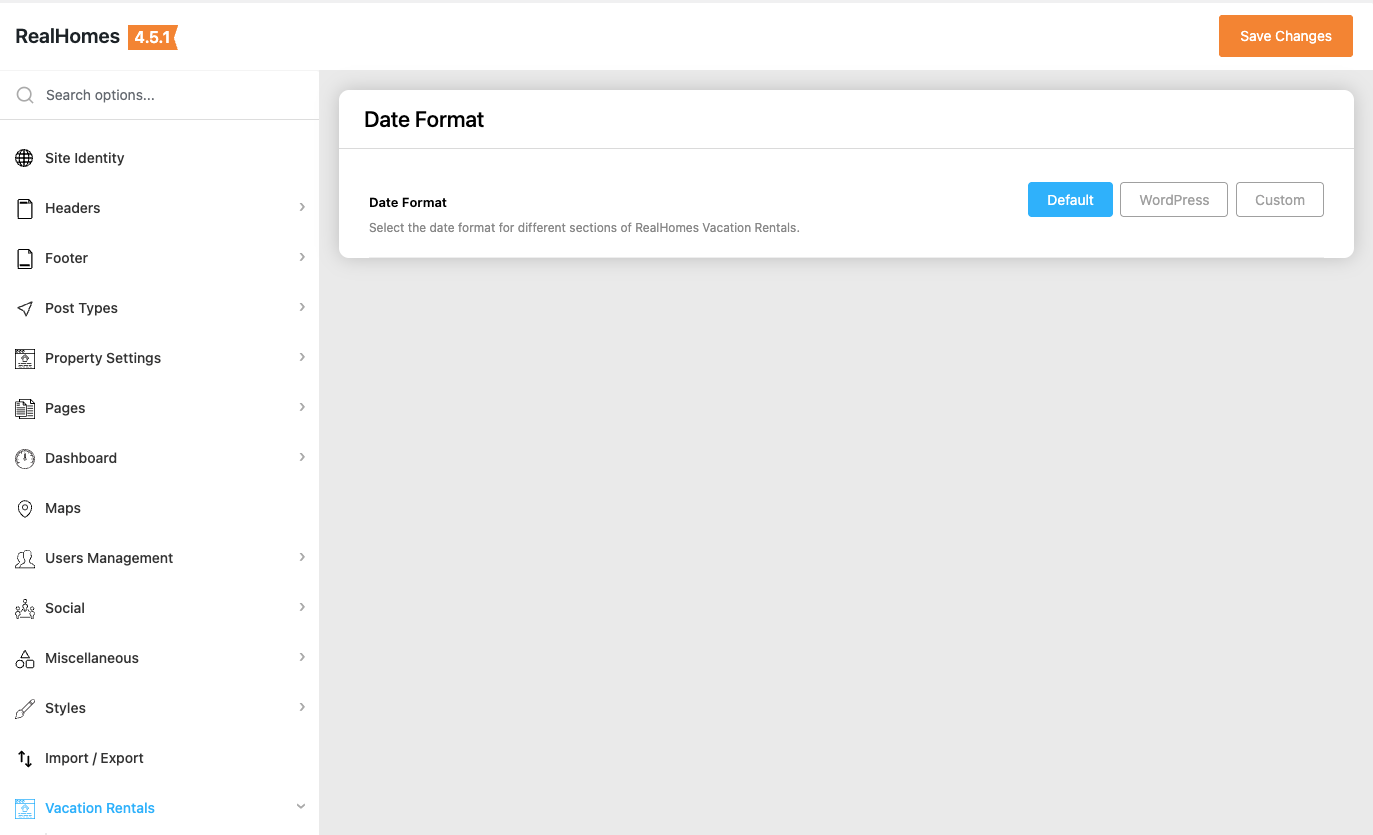Choose the WordPress date format option
The width and height of the screenshot is (1373, 835).
coord(1174,200)
